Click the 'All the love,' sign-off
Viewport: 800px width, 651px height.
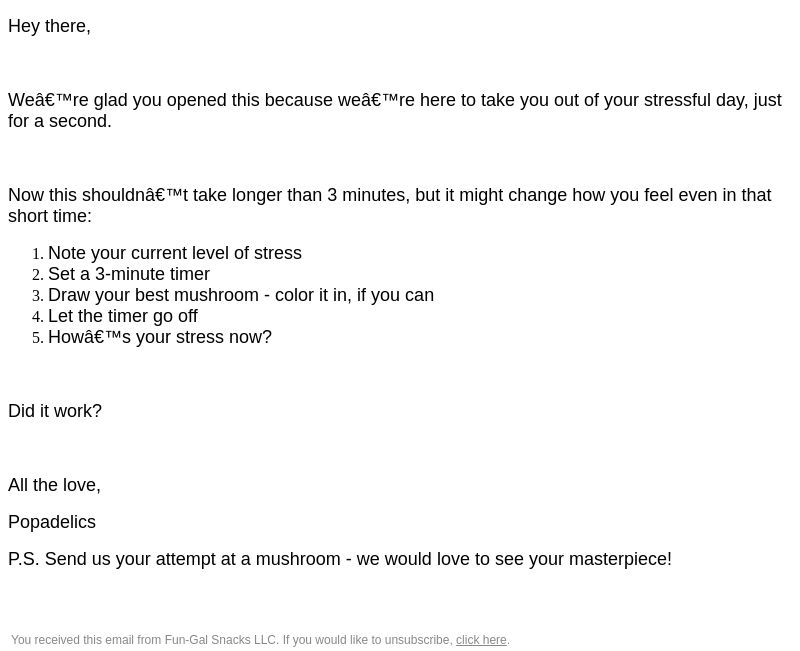click(x=55, y=485)
